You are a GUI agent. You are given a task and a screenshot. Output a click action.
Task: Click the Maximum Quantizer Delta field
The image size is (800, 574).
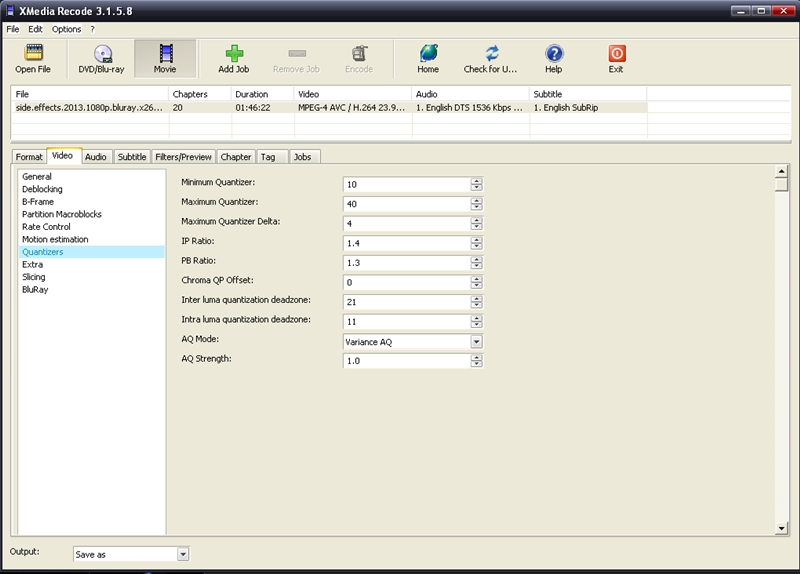pyautogui.click(x=407, y=223)
